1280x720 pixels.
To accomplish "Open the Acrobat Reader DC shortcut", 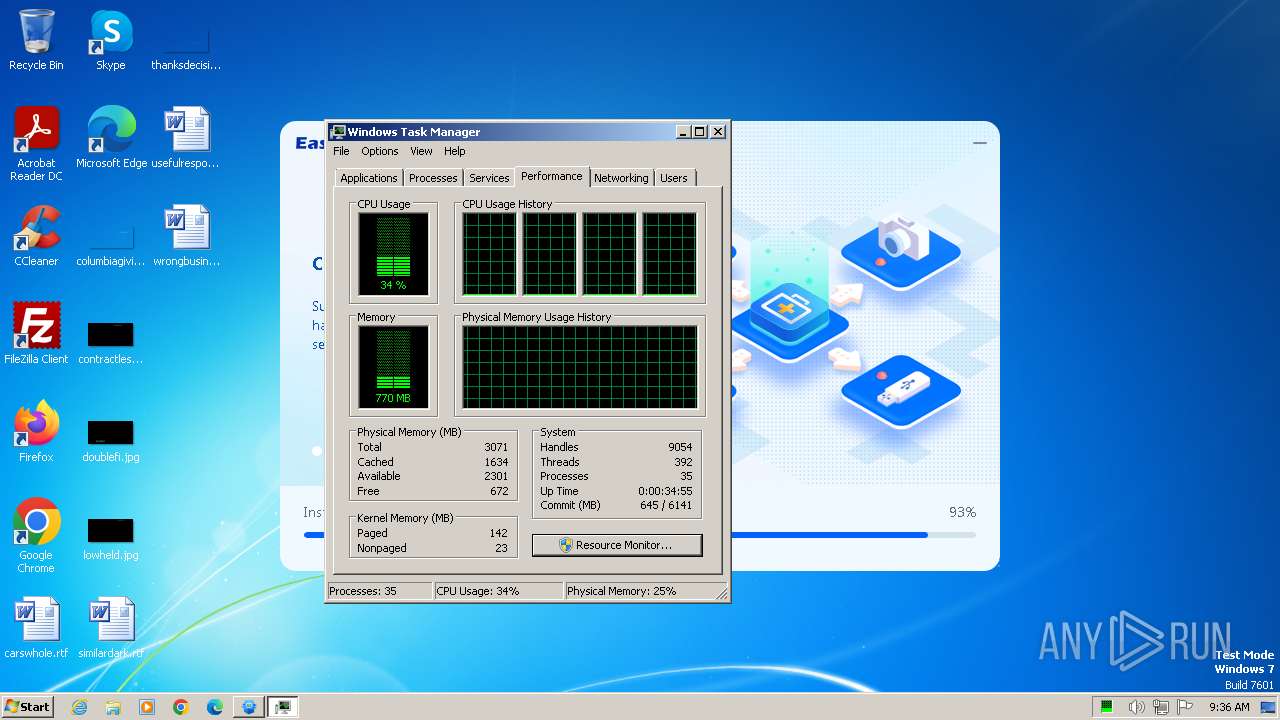I will [x=36, y=144].
